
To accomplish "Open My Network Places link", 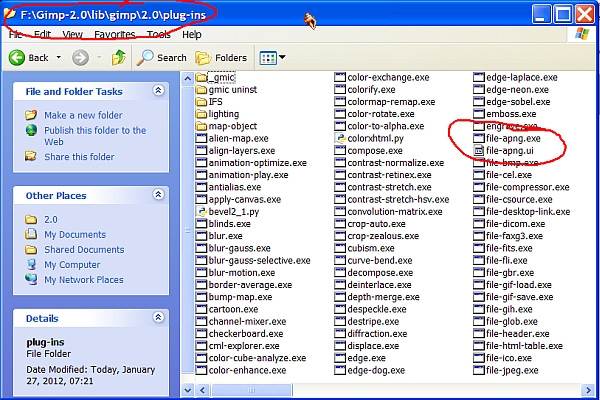I will (84, 280).
